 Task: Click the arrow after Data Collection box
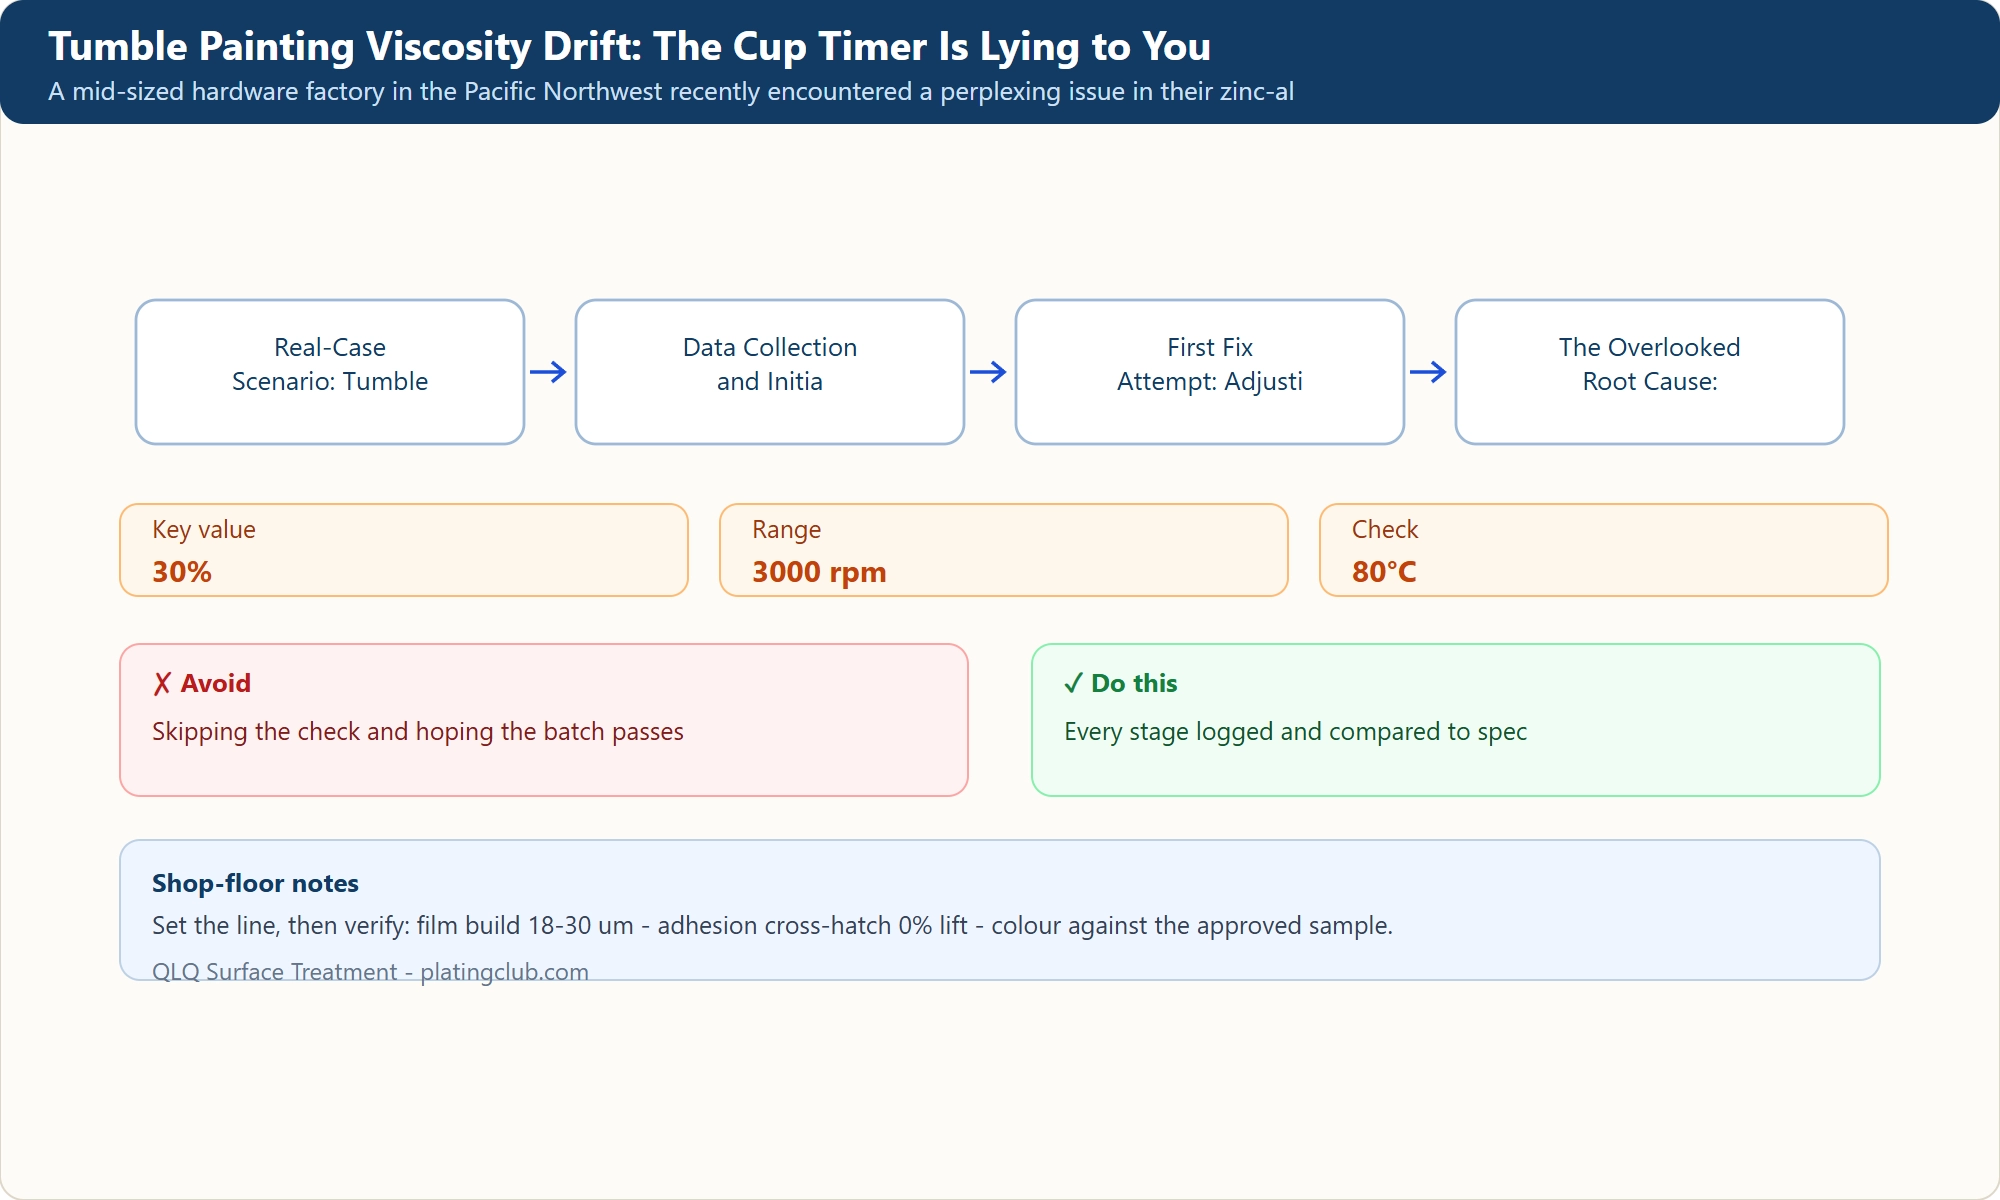coord(989,372)
